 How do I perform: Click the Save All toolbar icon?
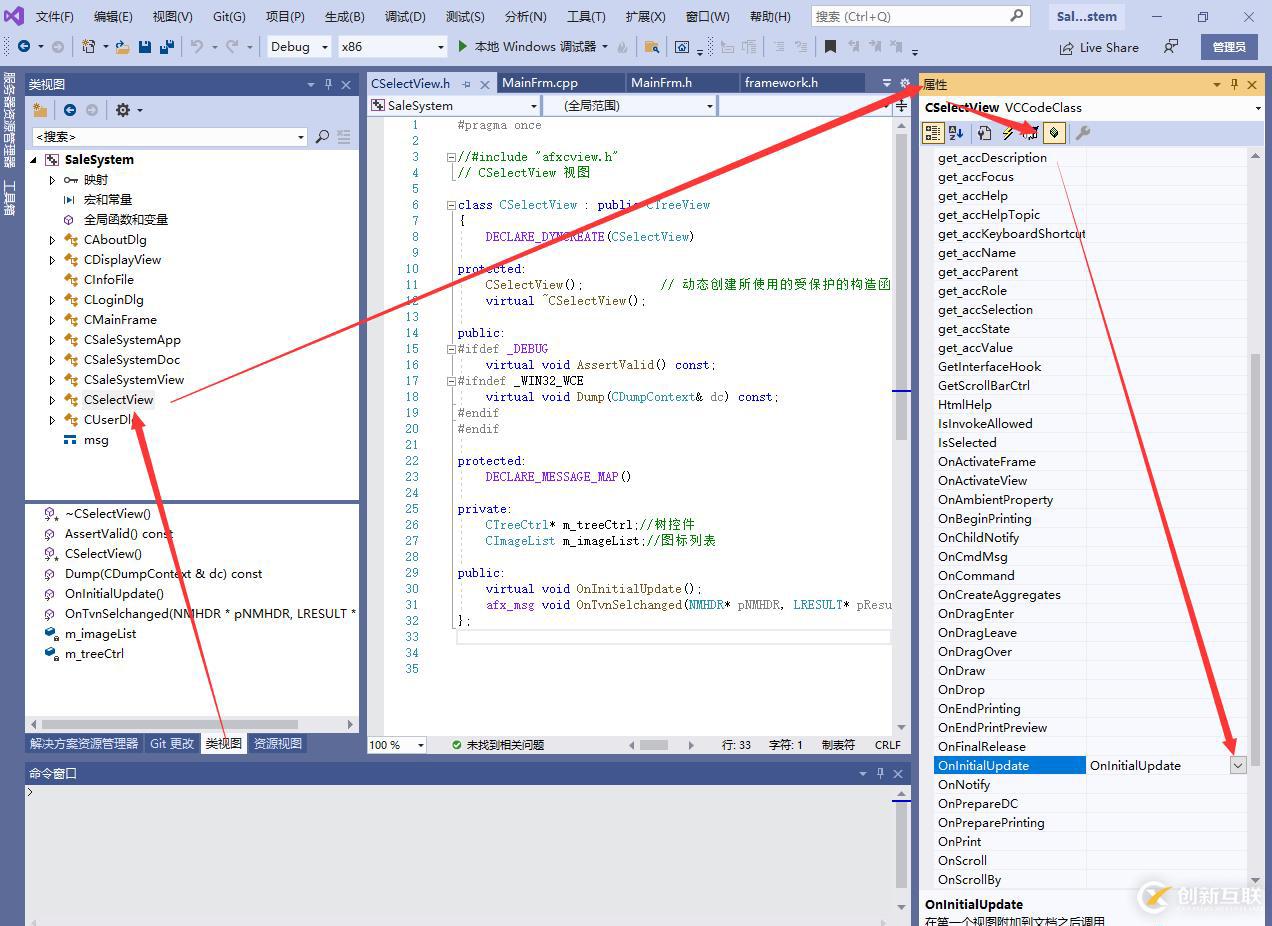[x=166, y=47]
